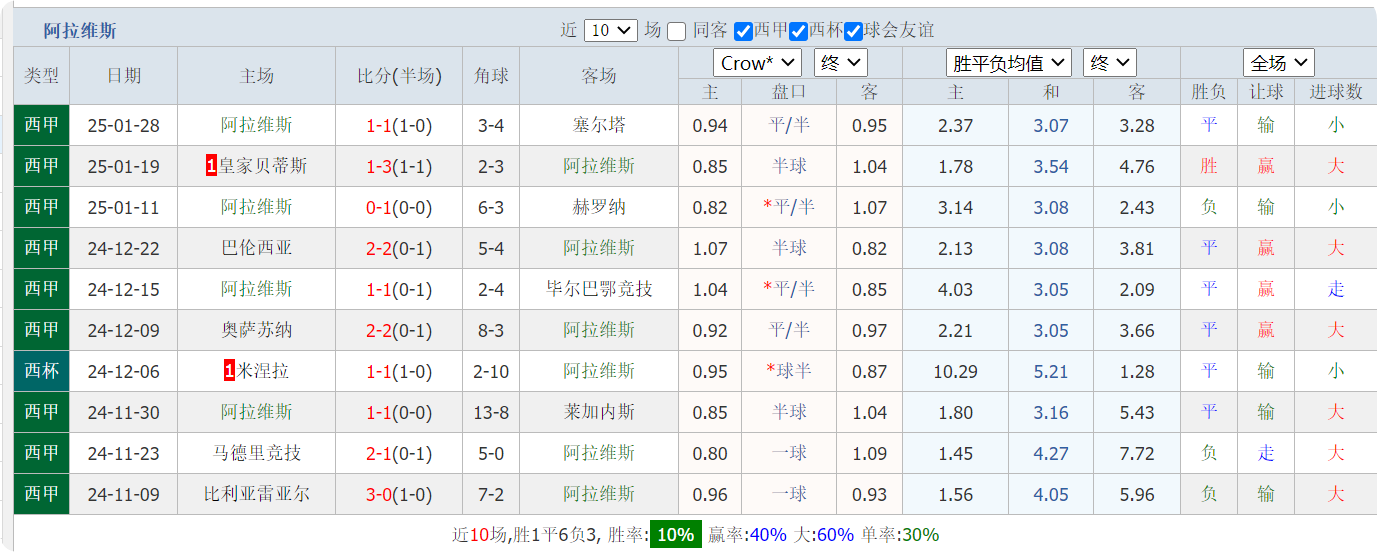
Task: Click the 西甲 badge in the 24-11-09 row
Action: tap(42, 494)
